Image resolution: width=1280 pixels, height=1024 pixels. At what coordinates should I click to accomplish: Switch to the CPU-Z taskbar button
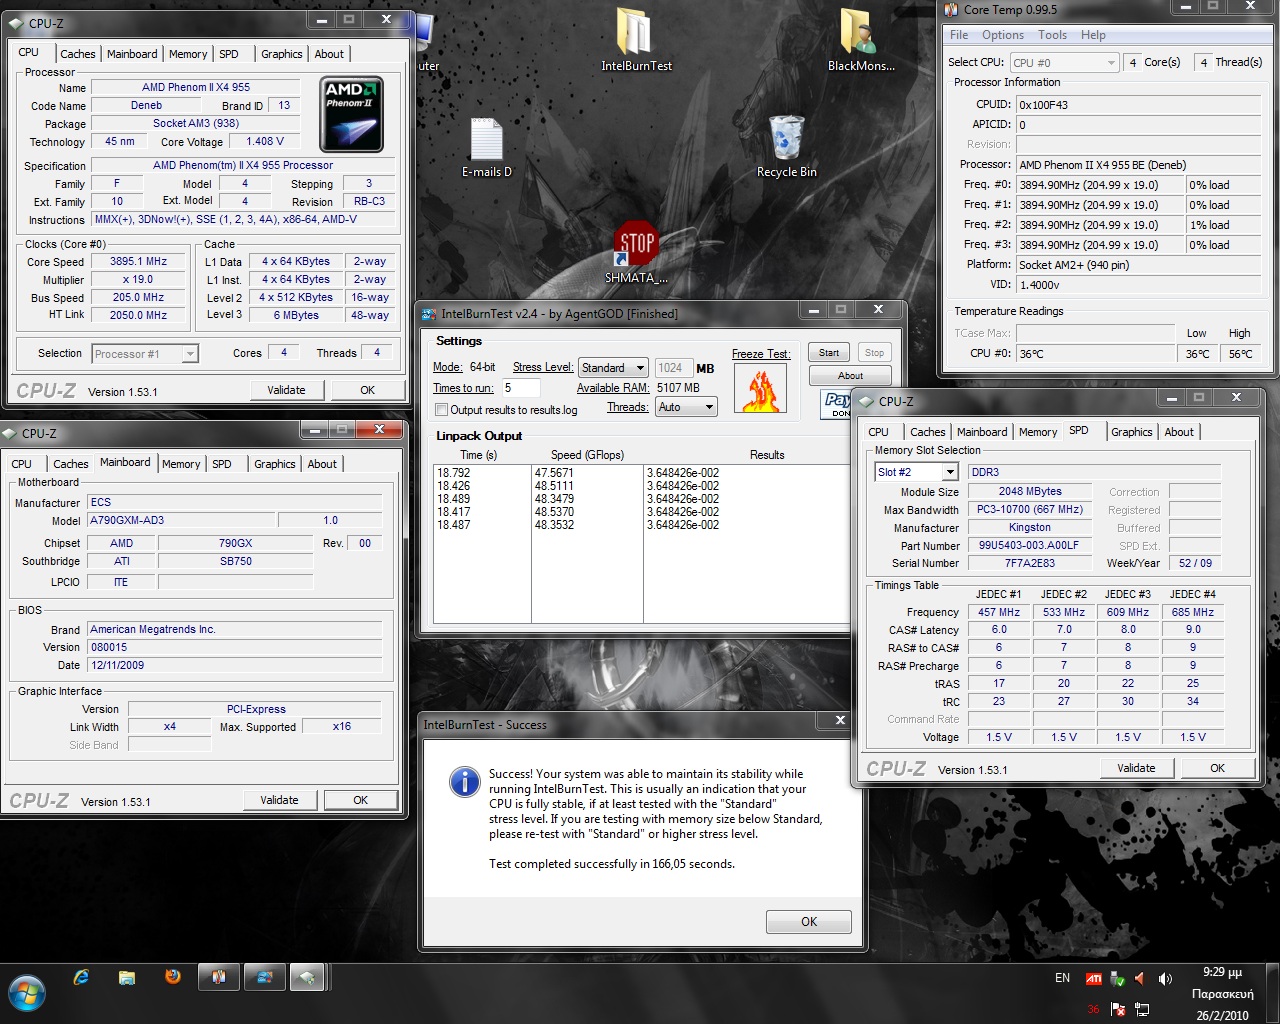click(x=309, y=977)
